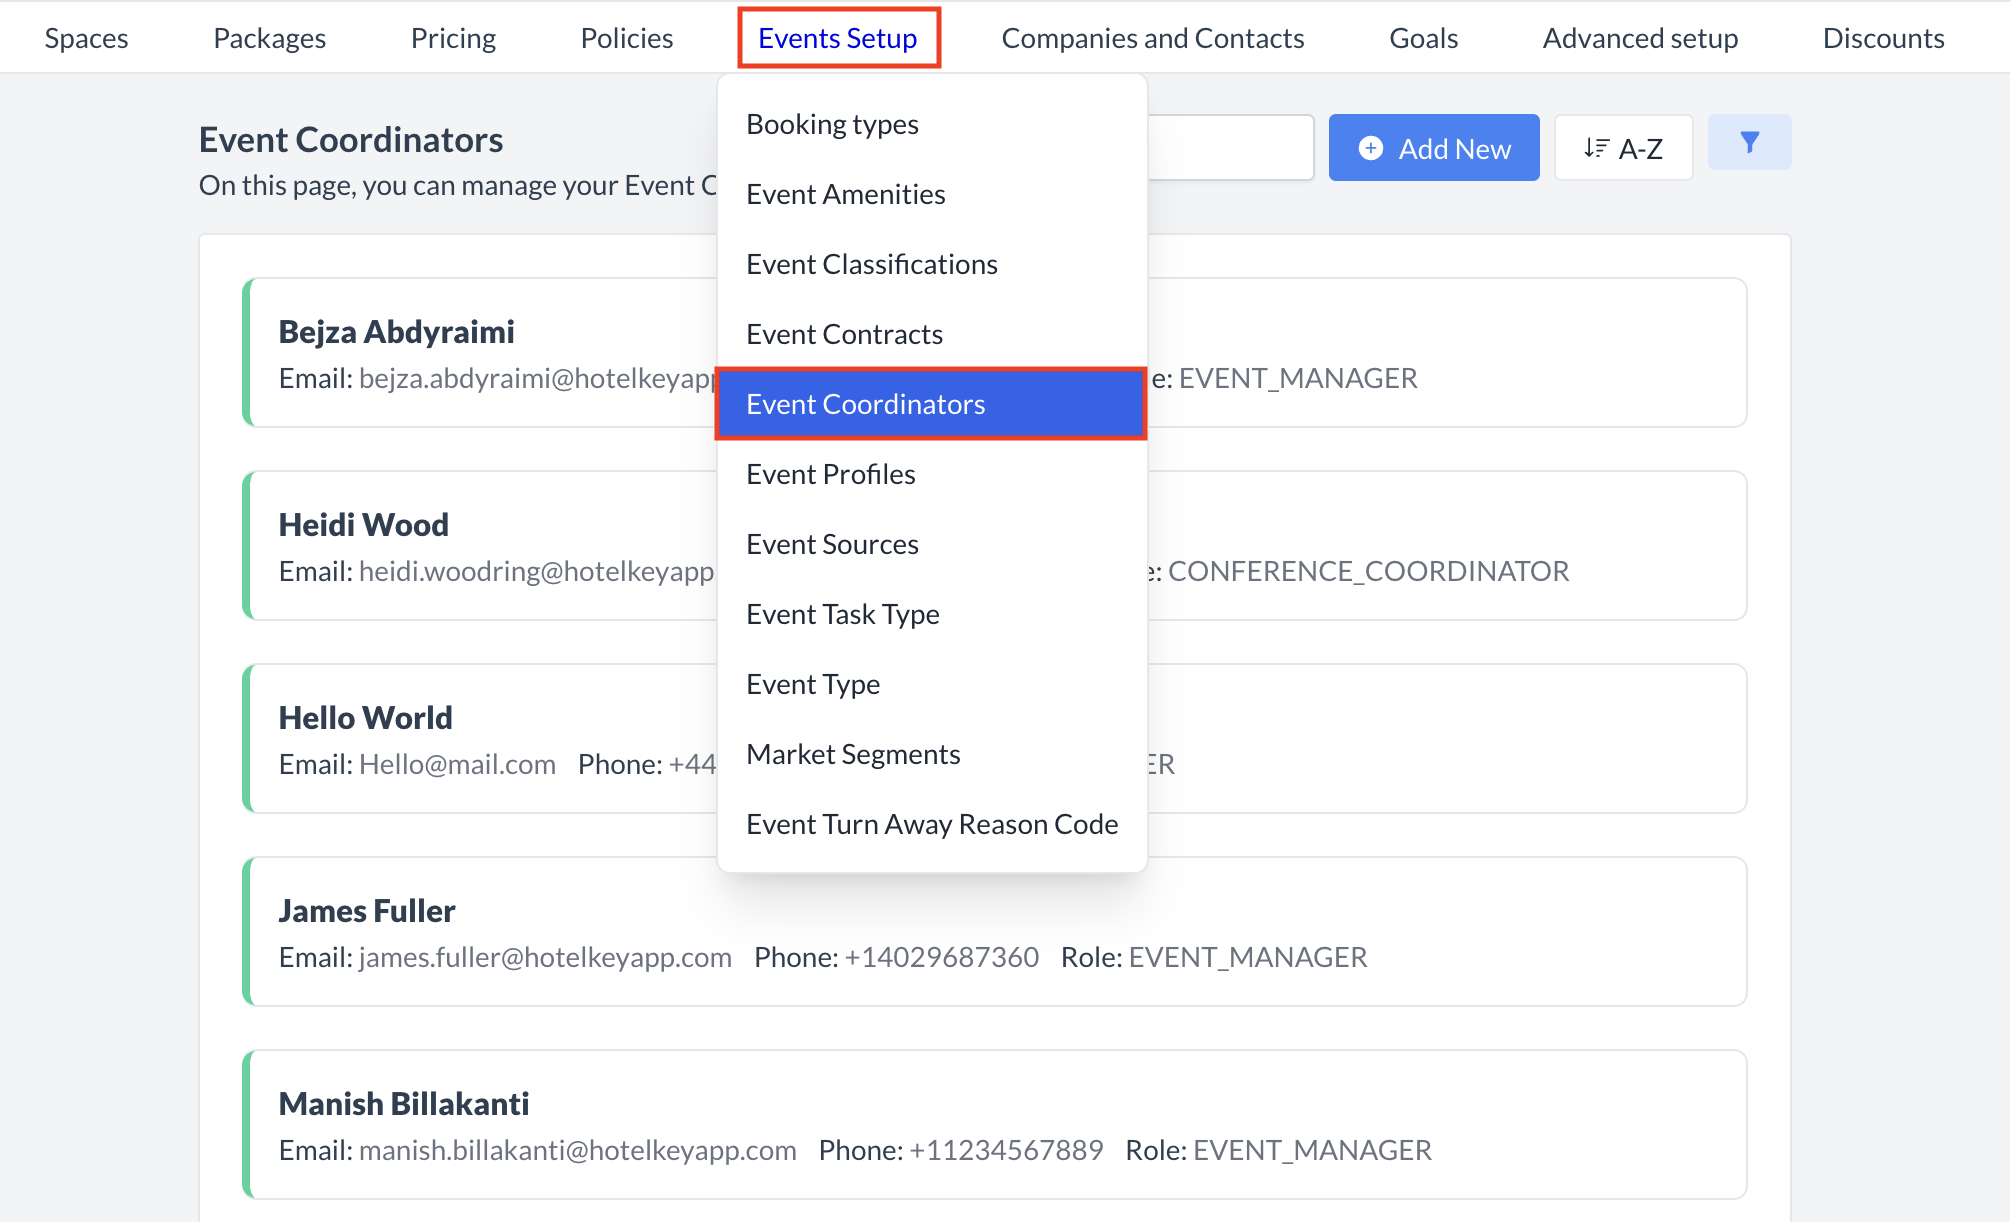This screenshot has height=1222, width=2010.
Task: Expand the Advanced setup menu
Action: (x=1639, y=38)
